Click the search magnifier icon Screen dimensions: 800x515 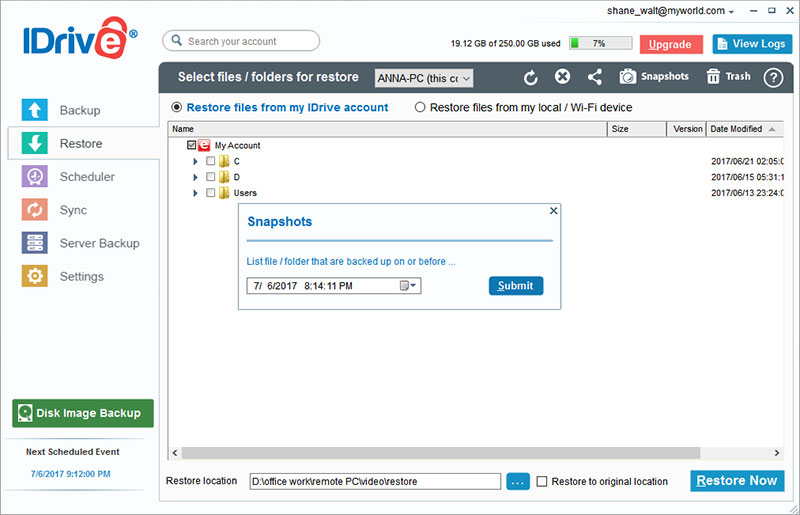[x=177, y=40]
